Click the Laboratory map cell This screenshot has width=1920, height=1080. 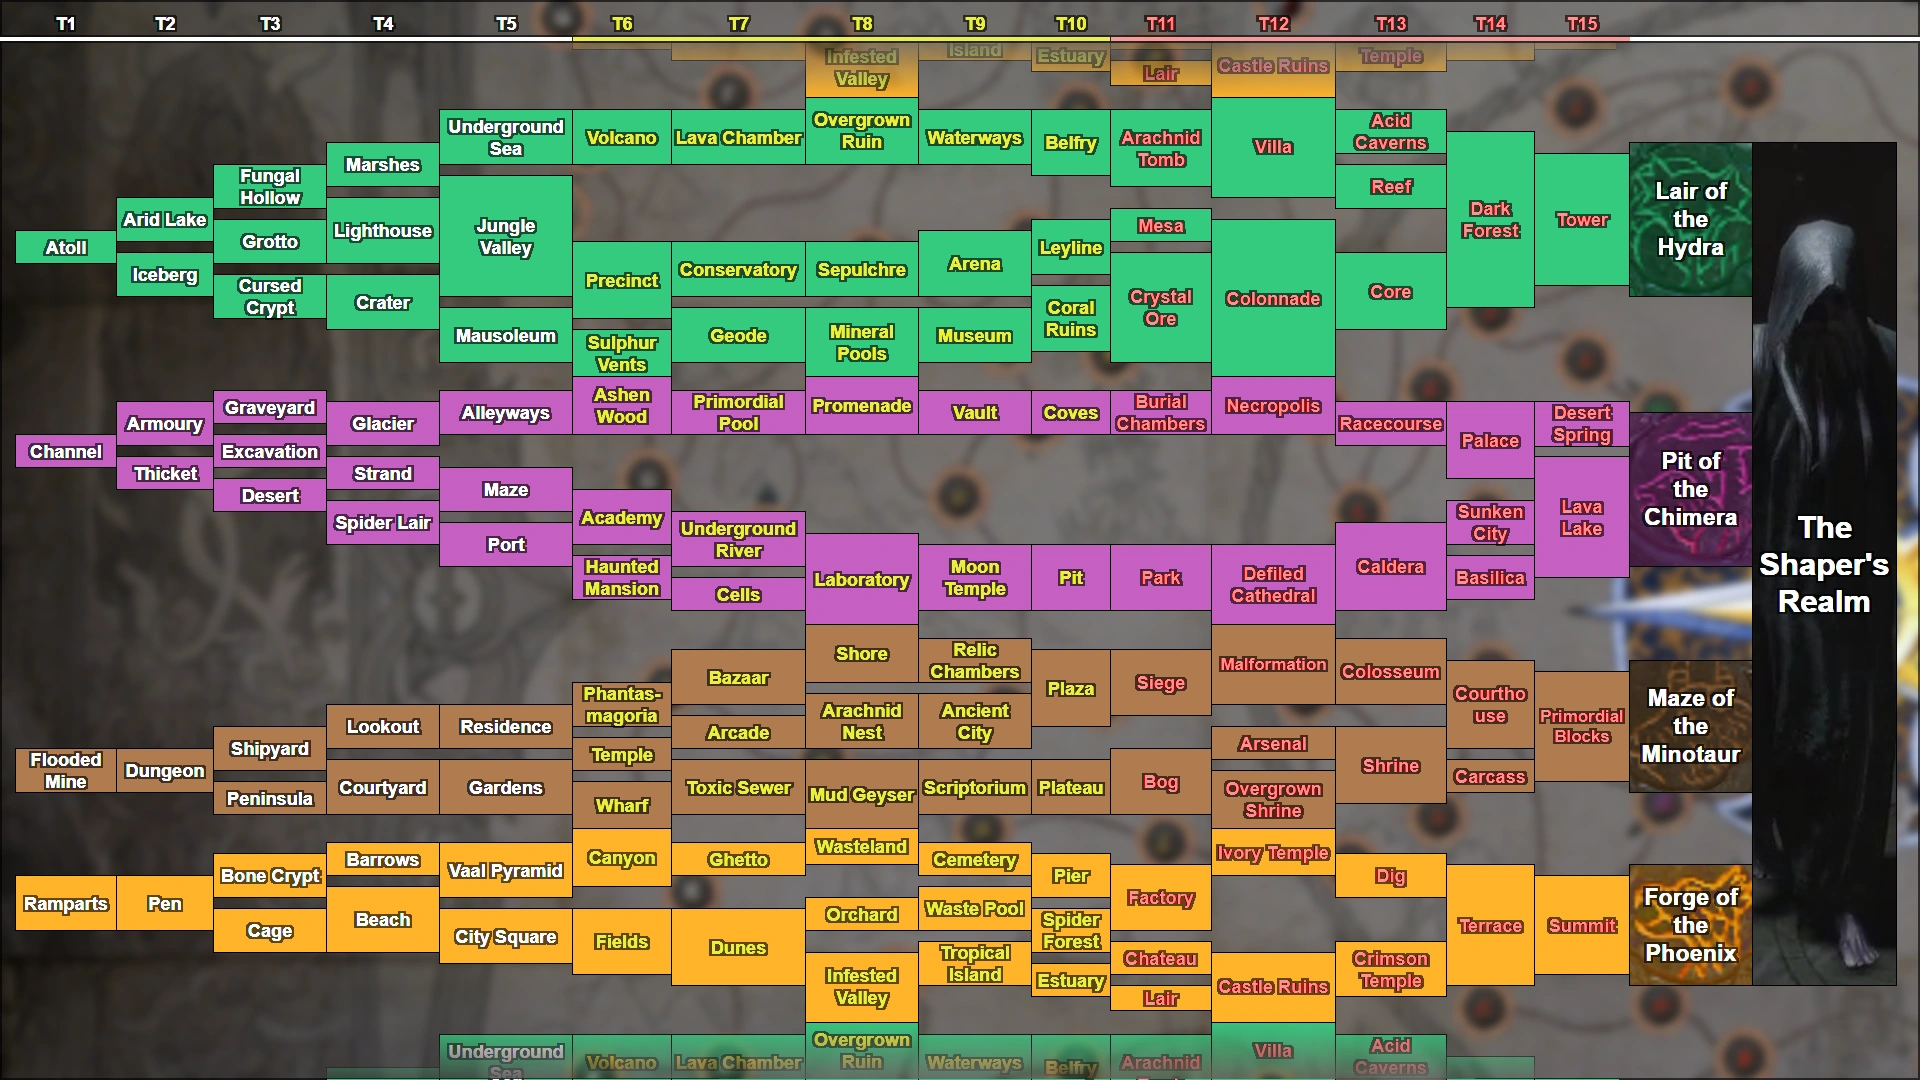tap(862, 580)
